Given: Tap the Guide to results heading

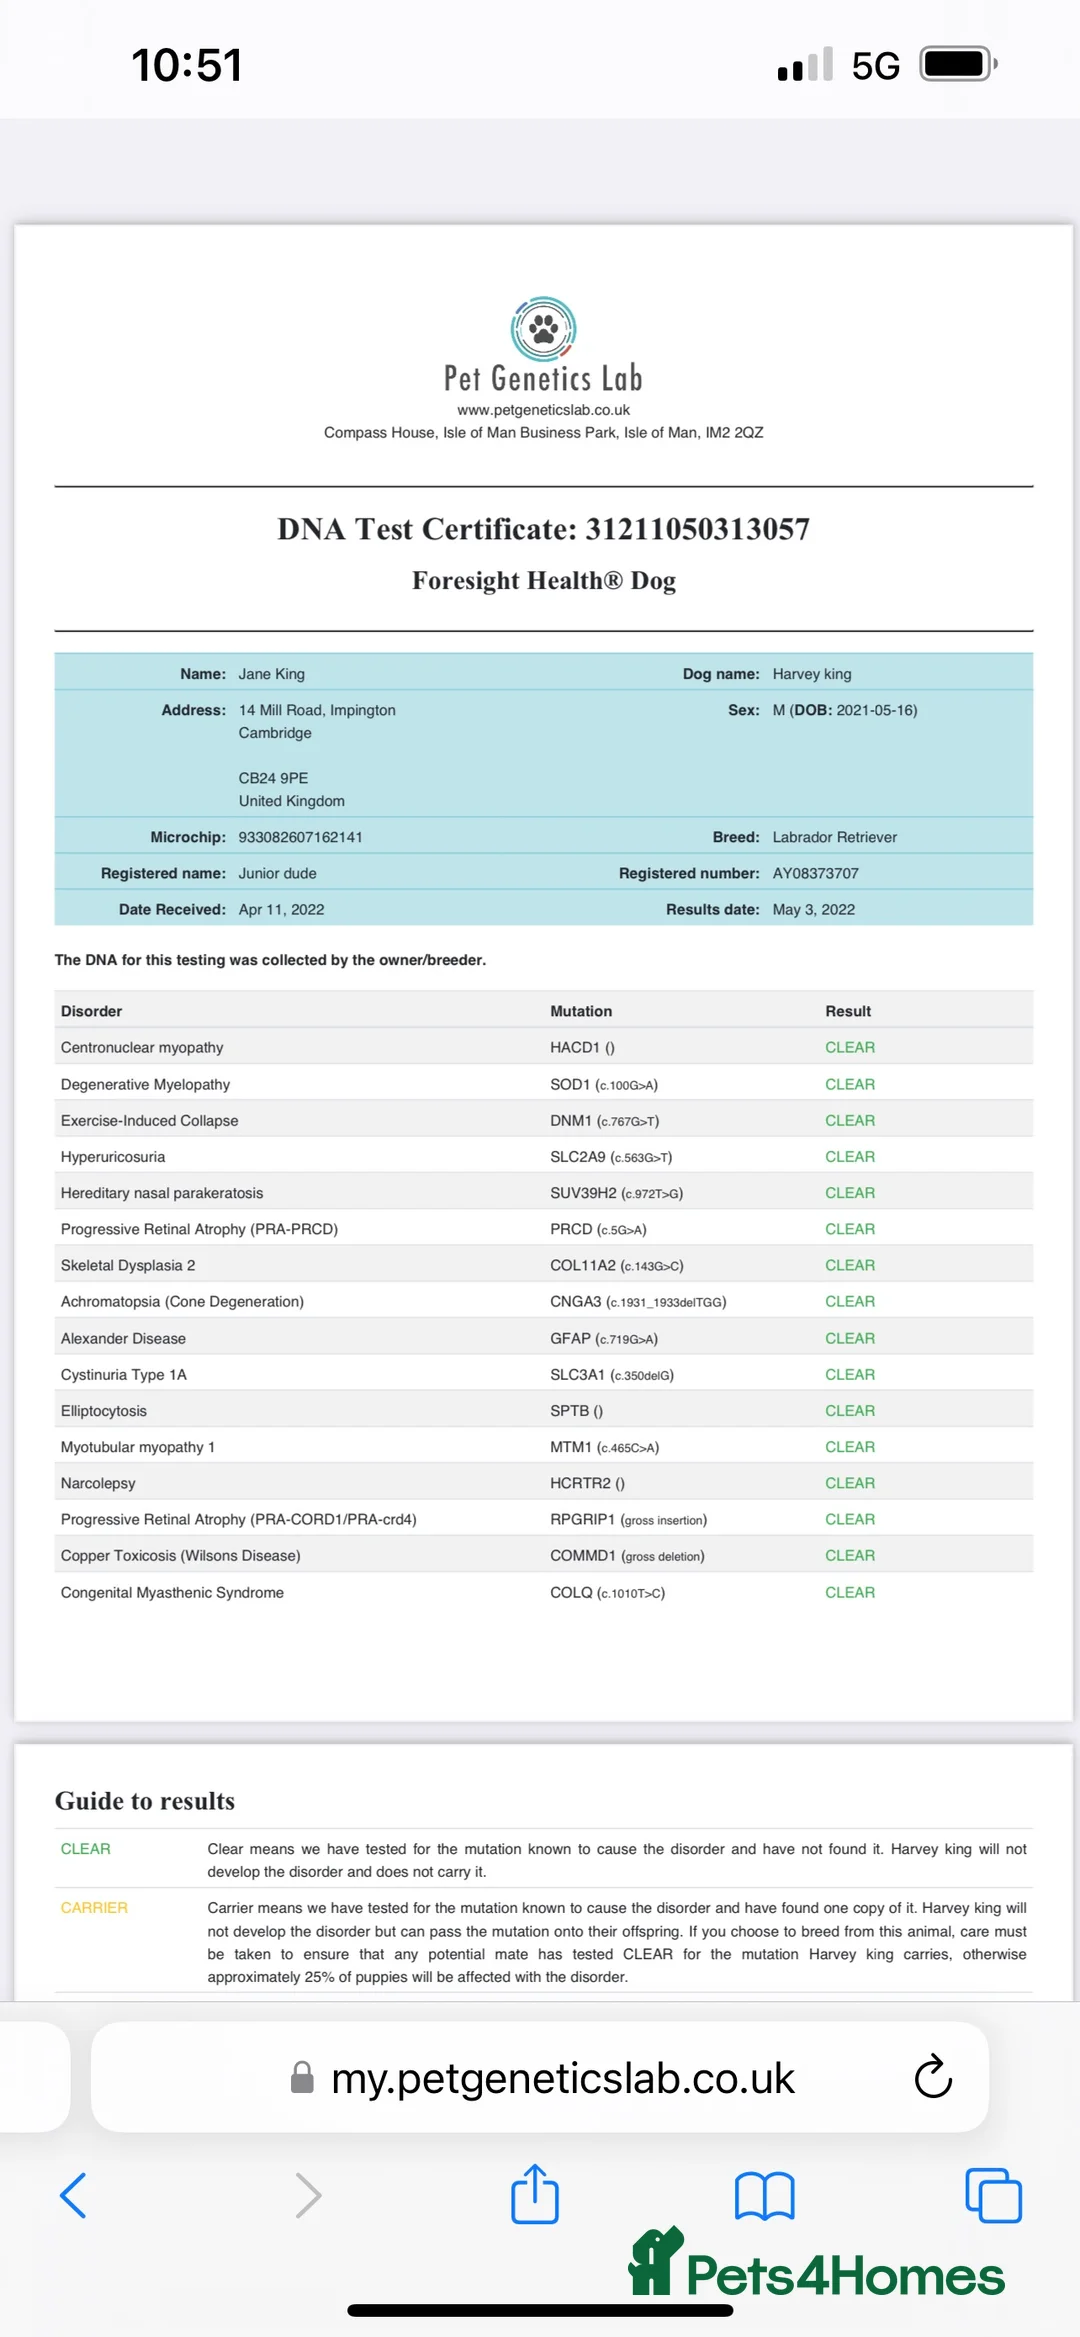Looking at the screenshot, I should pyautogui.click(x=145, y=1801).
